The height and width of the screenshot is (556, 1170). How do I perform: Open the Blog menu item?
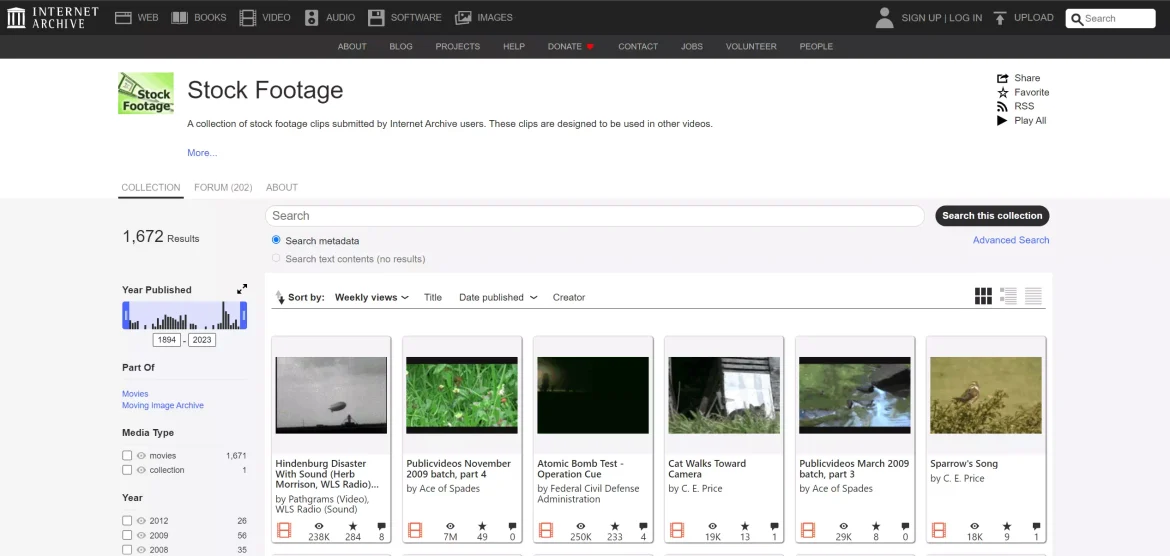tap(401, 46)
